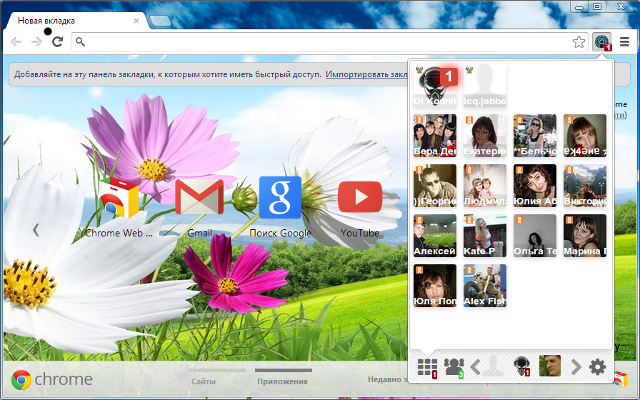
Task: Reload the page
Action: pyautogui.click(x=57, y=42)
